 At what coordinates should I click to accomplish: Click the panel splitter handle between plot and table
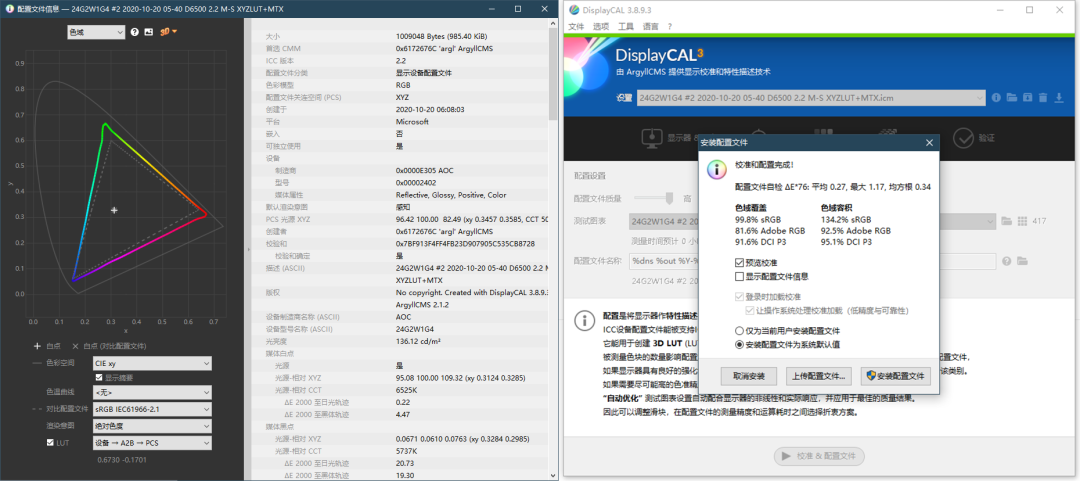[x=247, y=249]
